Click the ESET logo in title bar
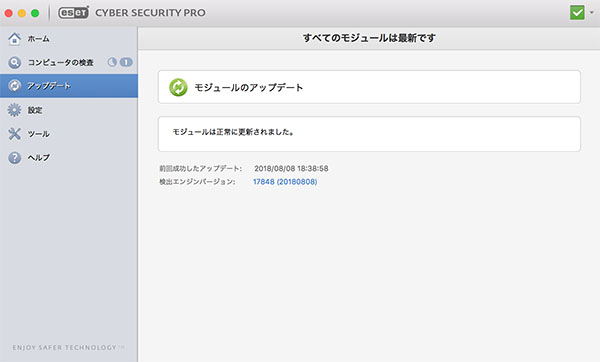This screenshot has width=600, height=362. 73,13
